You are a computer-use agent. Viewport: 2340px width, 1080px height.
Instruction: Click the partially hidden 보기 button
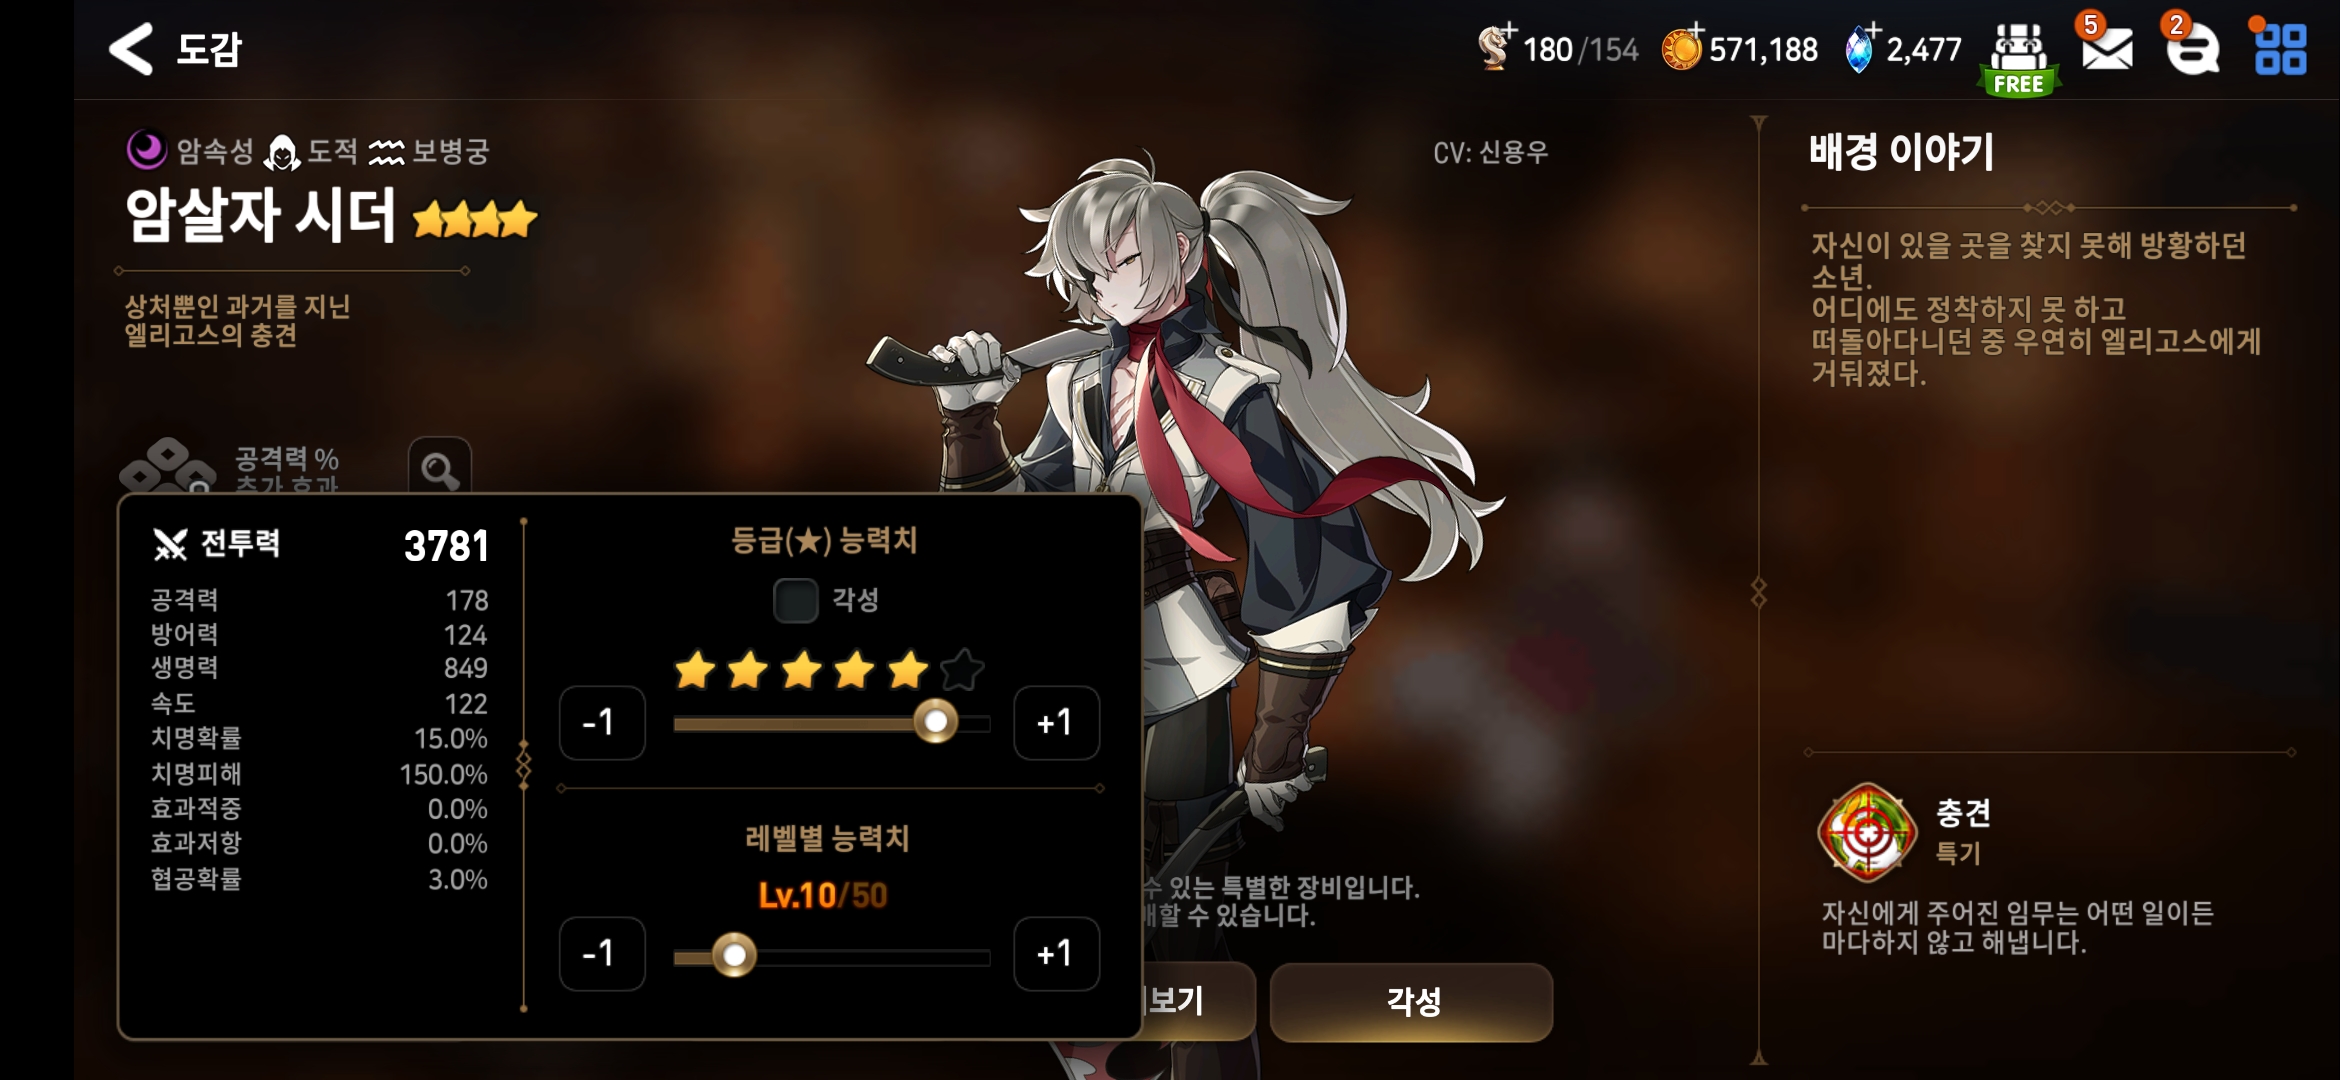tap(1198, 1001)
